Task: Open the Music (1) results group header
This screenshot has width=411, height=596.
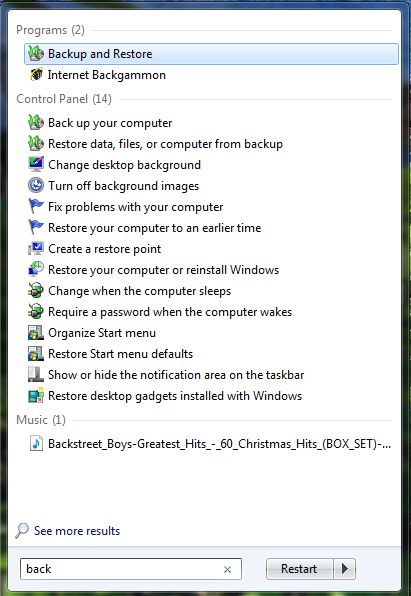Action: pos(41,420)
